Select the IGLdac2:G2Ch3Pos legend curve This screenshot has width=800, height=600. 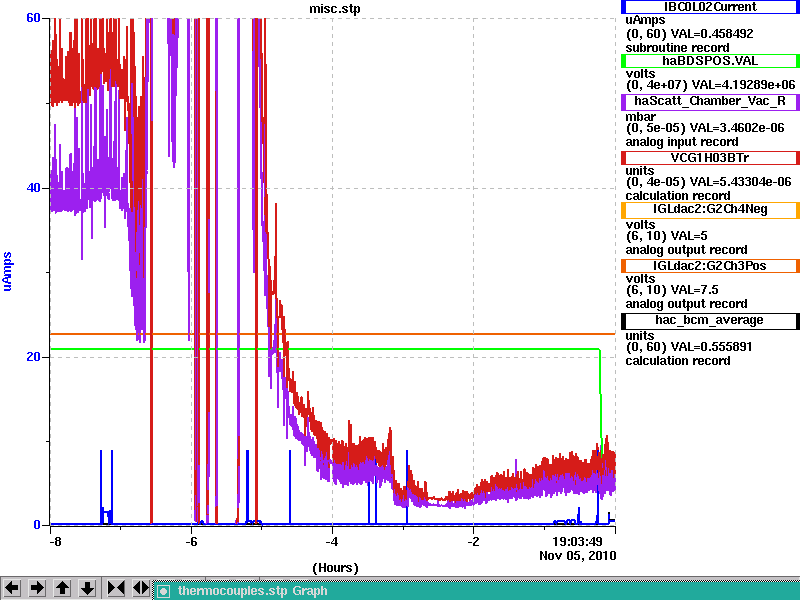[710, 266]
